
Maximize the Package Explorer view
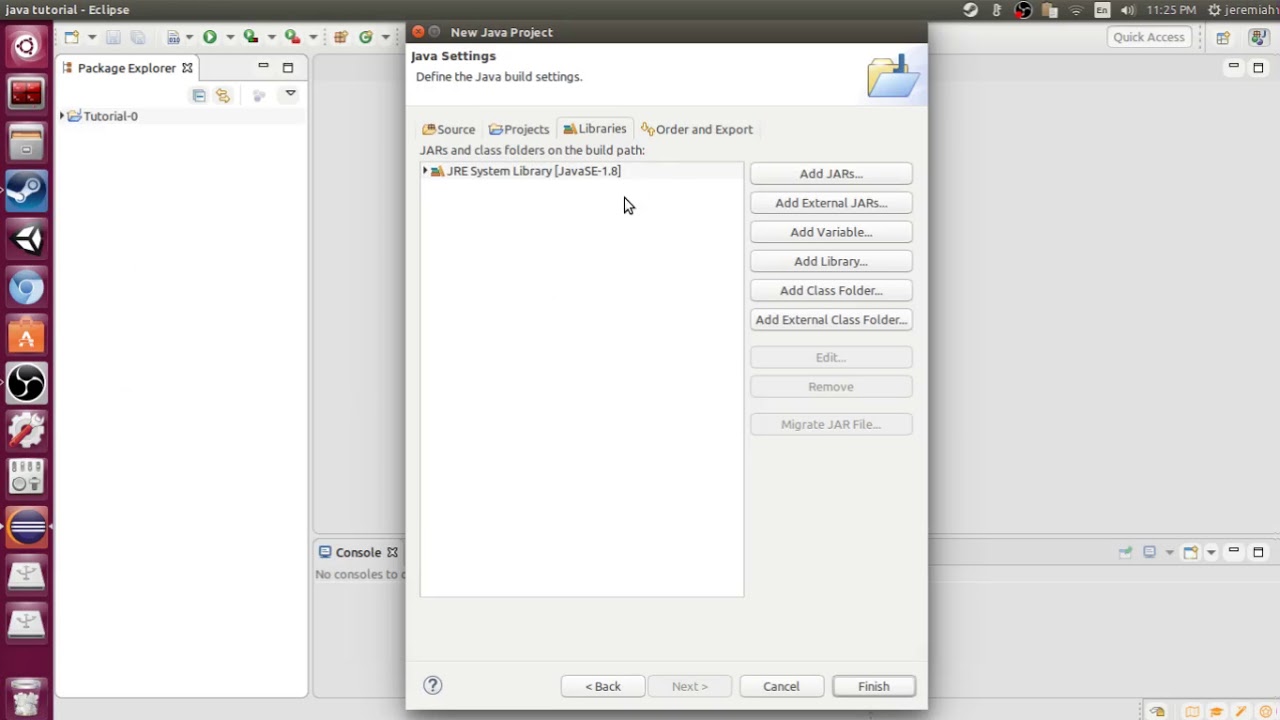[288, 67]
